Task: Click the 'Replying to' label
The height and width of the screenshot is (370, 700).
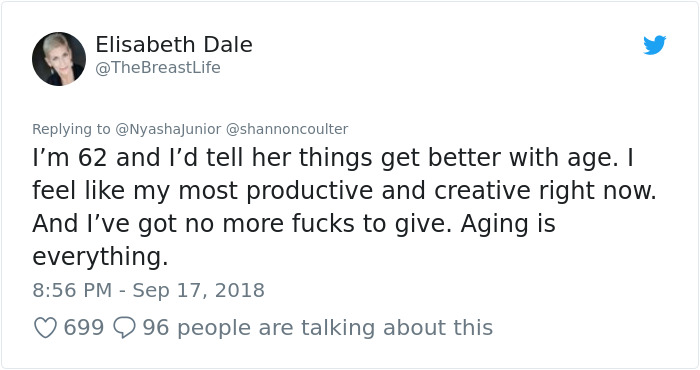Action: [71, 129]
